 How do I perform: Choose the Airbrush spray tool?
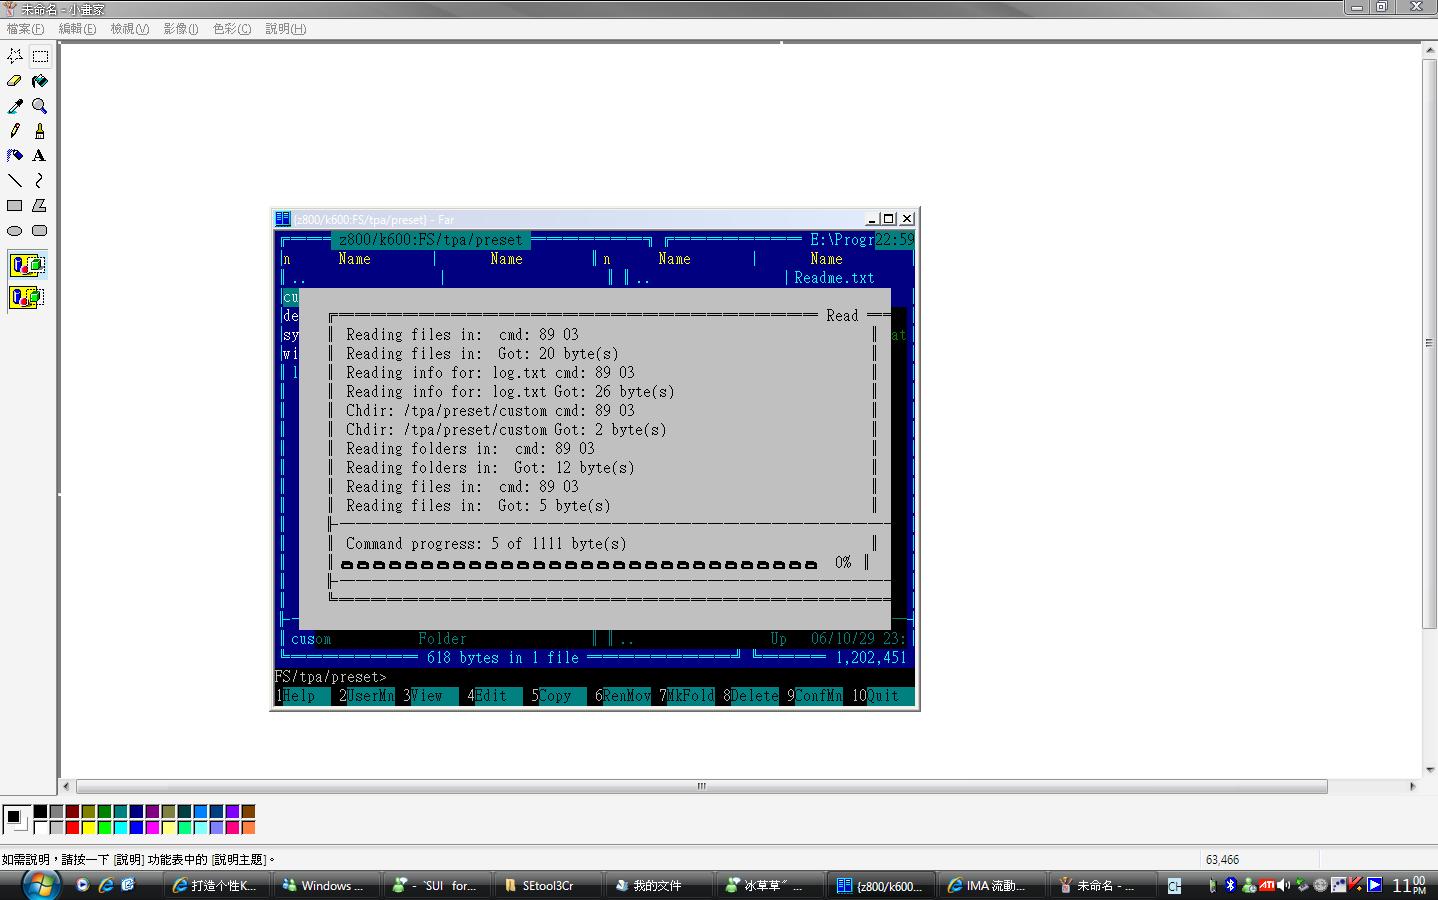[15, 156]
